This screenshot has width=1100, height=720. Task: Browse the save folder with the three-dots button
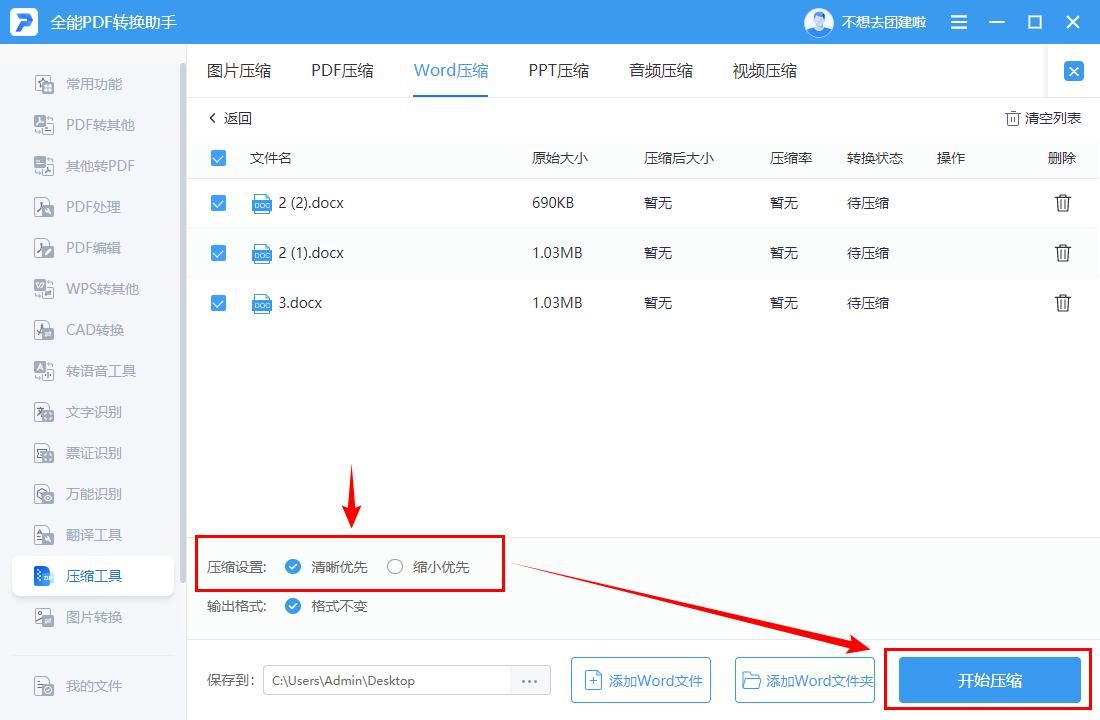click(530, 681)
